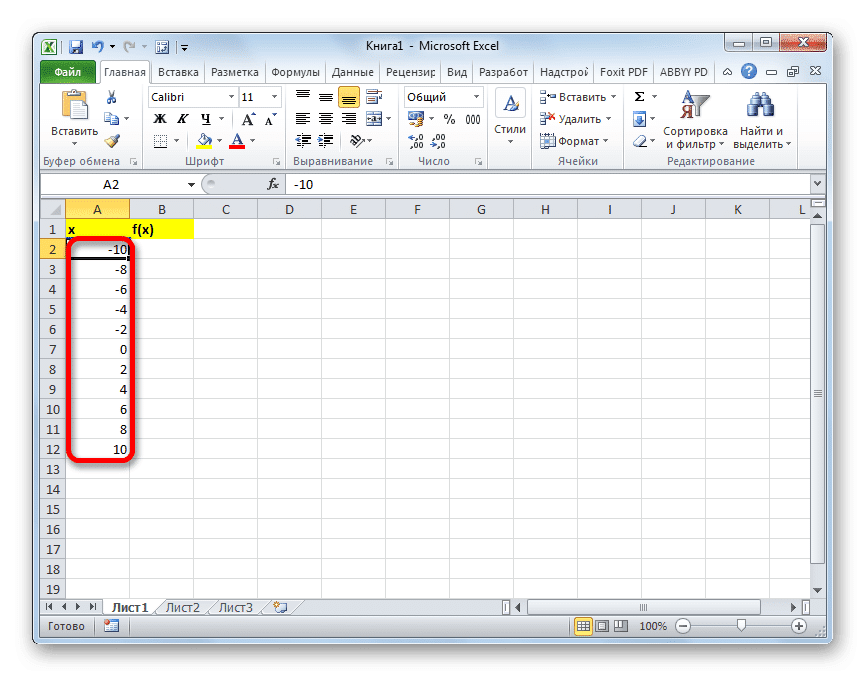Toggle bottom vertical alignment
The image size is (866, 677).
pyautogui.click(x=348, y=98)
